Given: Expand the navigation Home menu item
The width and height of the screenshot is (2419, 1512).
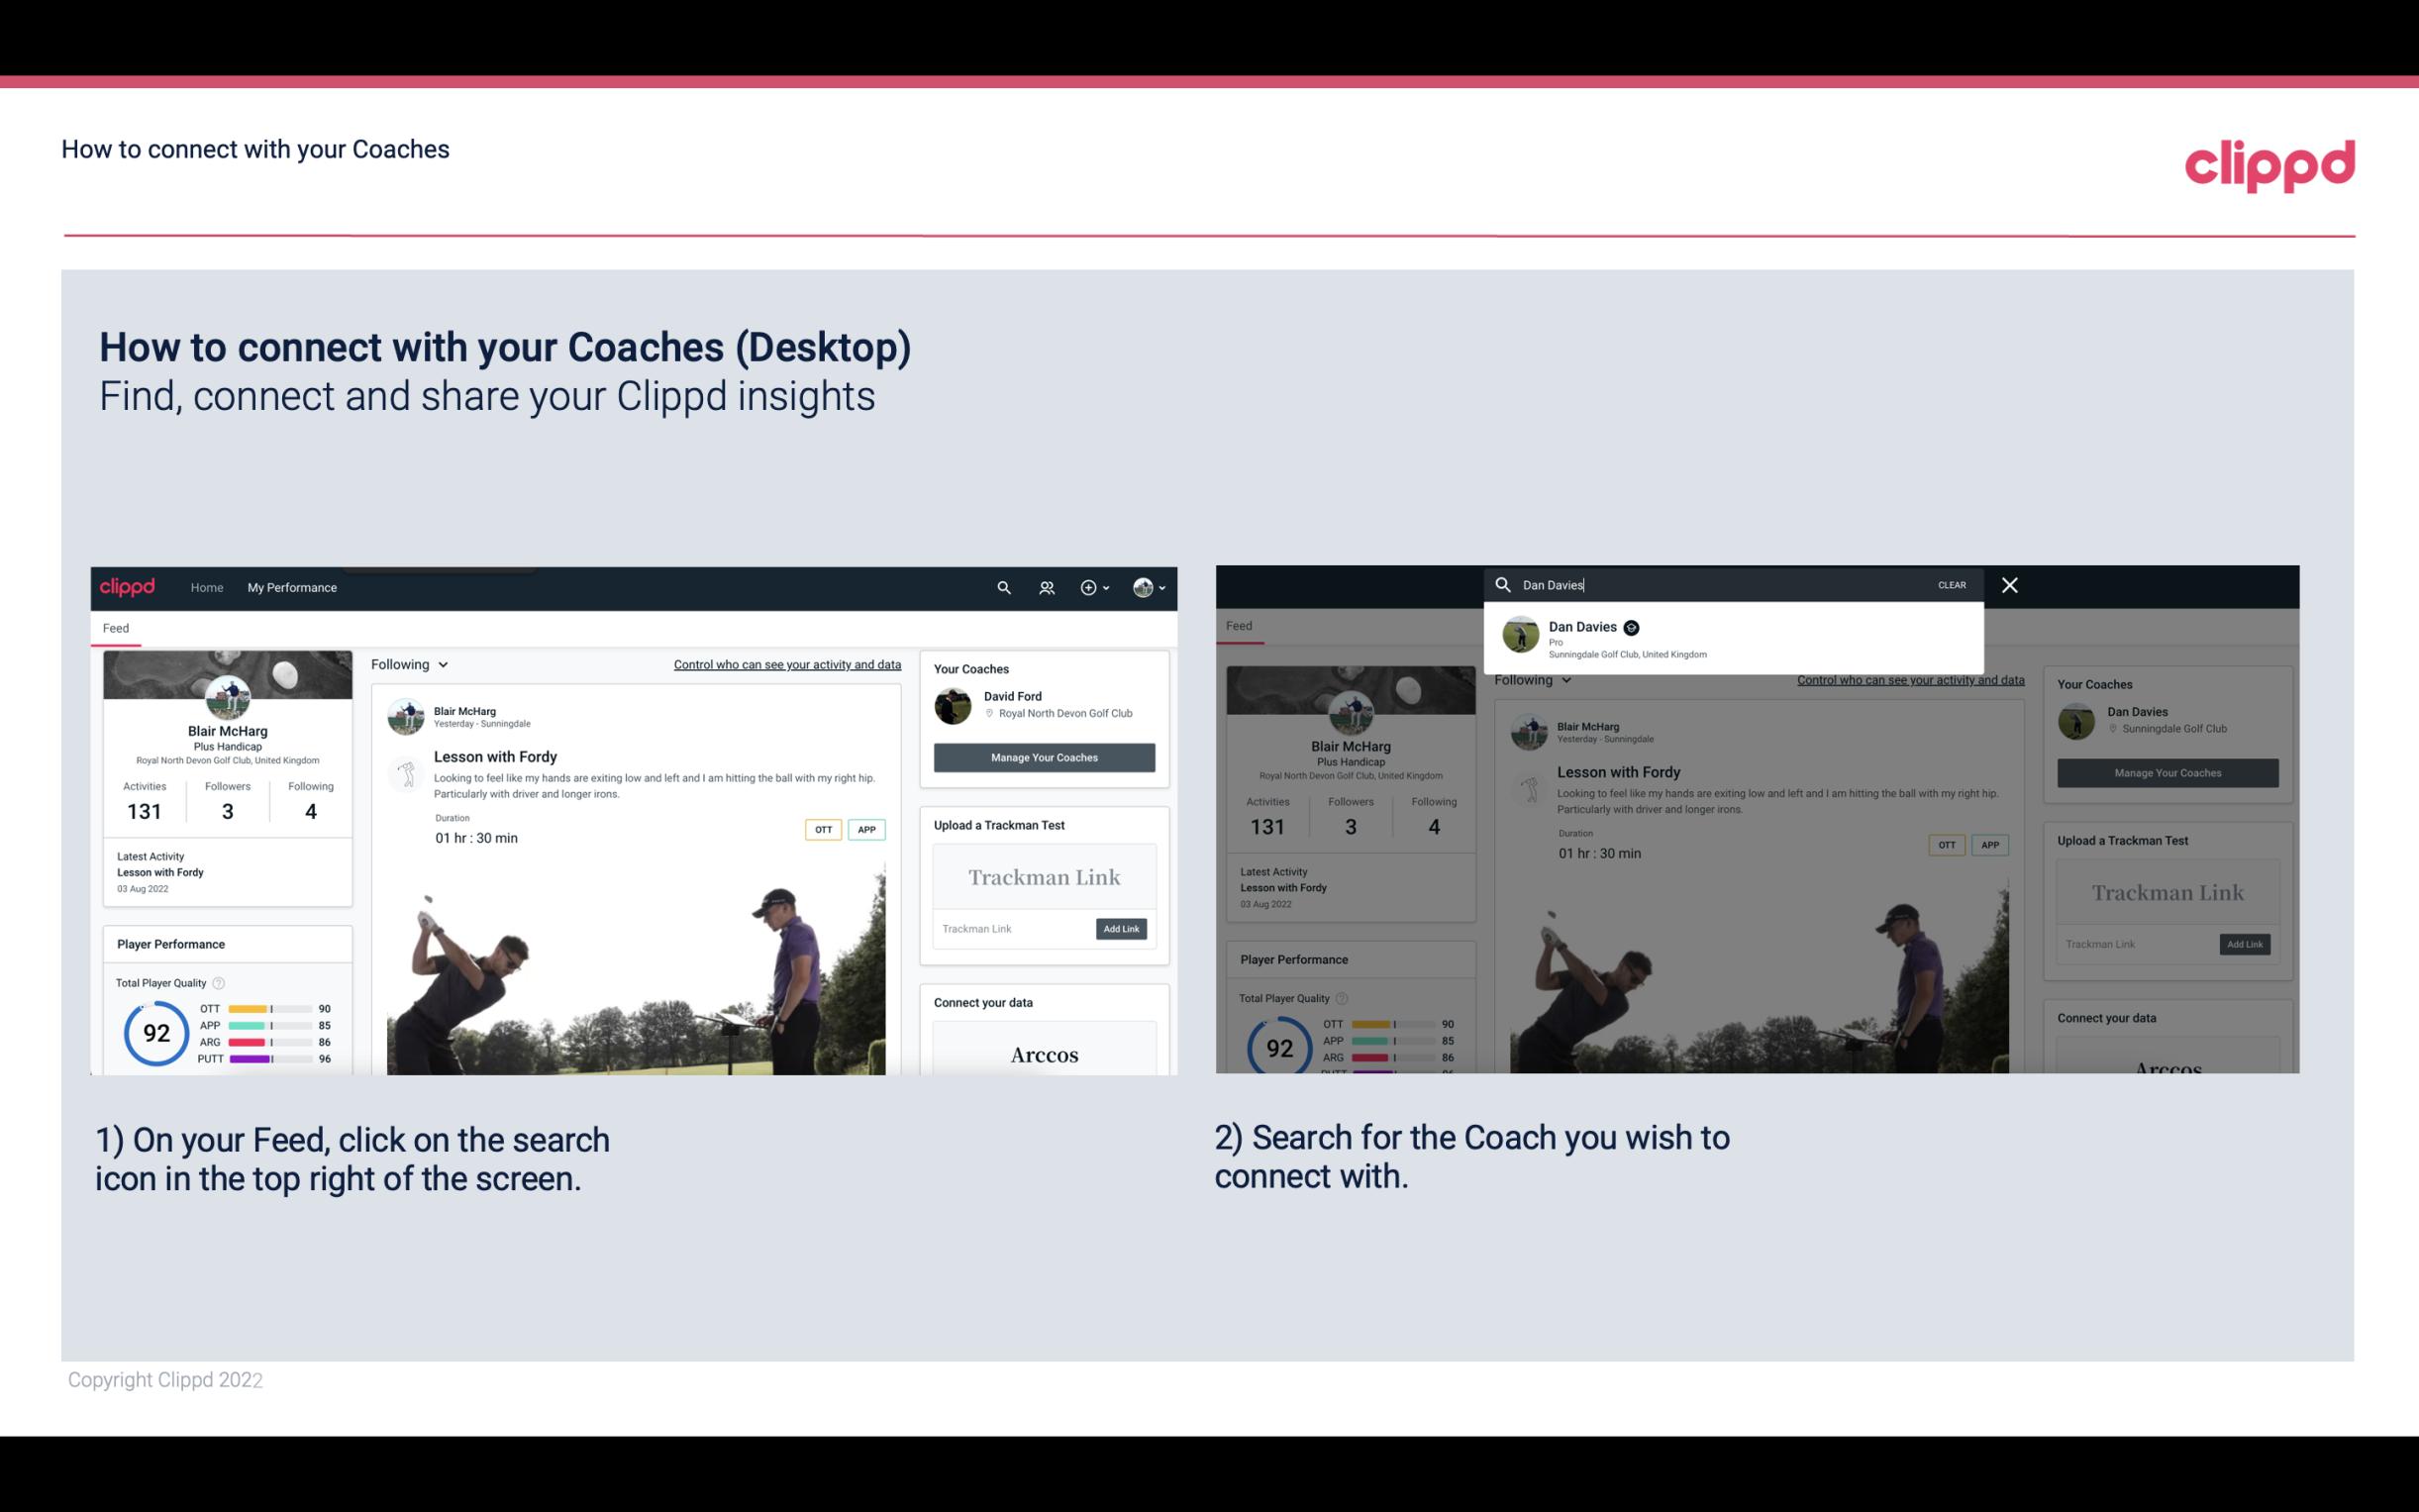Looking at the screenshot, I should coord(207,587).
